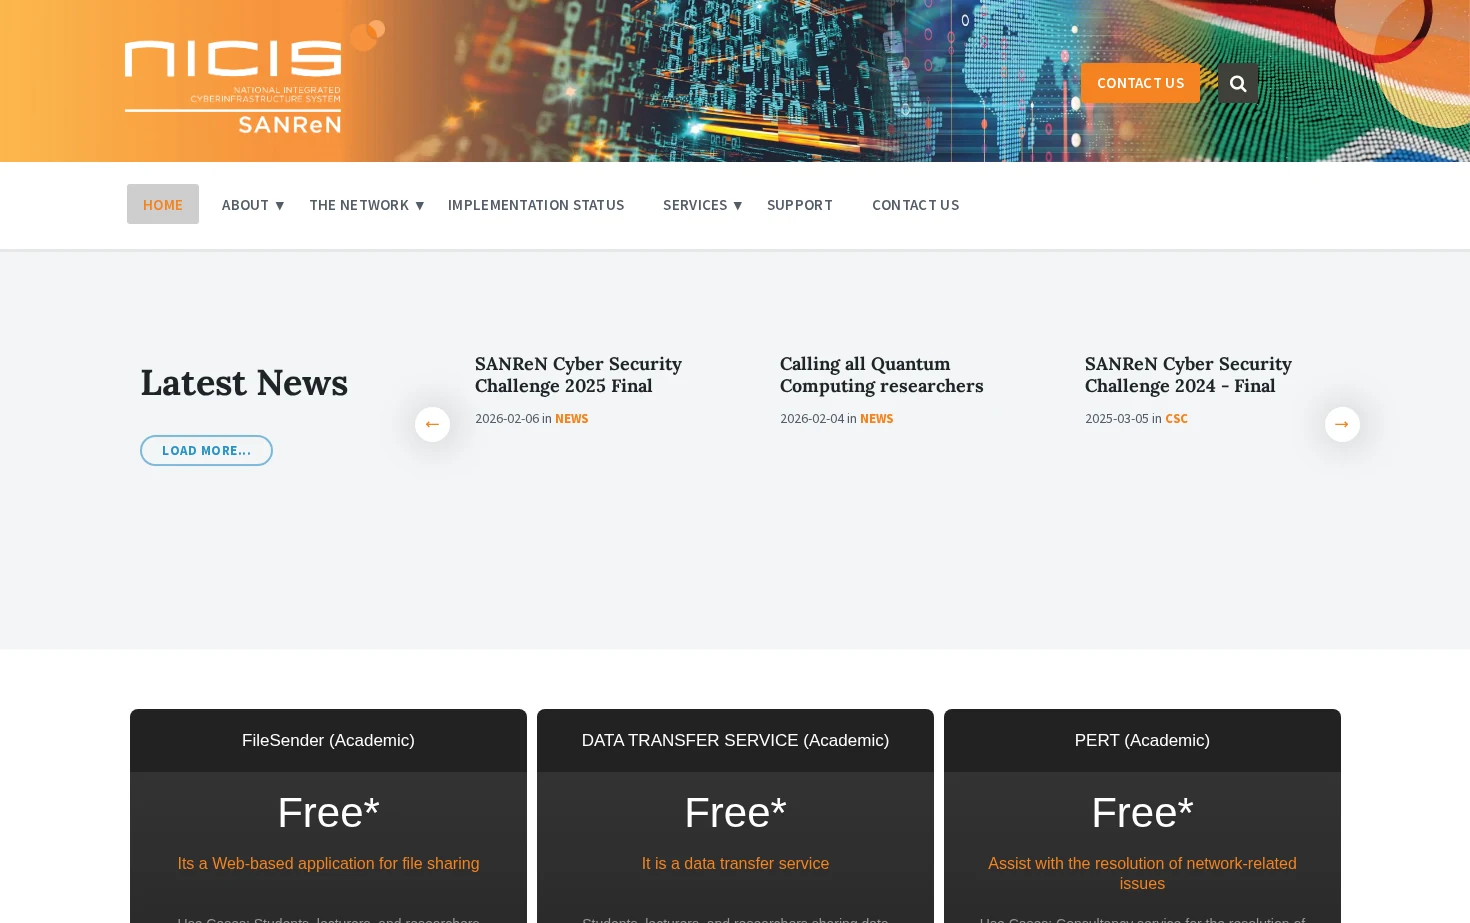Click Free* price in PERT card
1470x923 pixels.
click(1142, 812)
